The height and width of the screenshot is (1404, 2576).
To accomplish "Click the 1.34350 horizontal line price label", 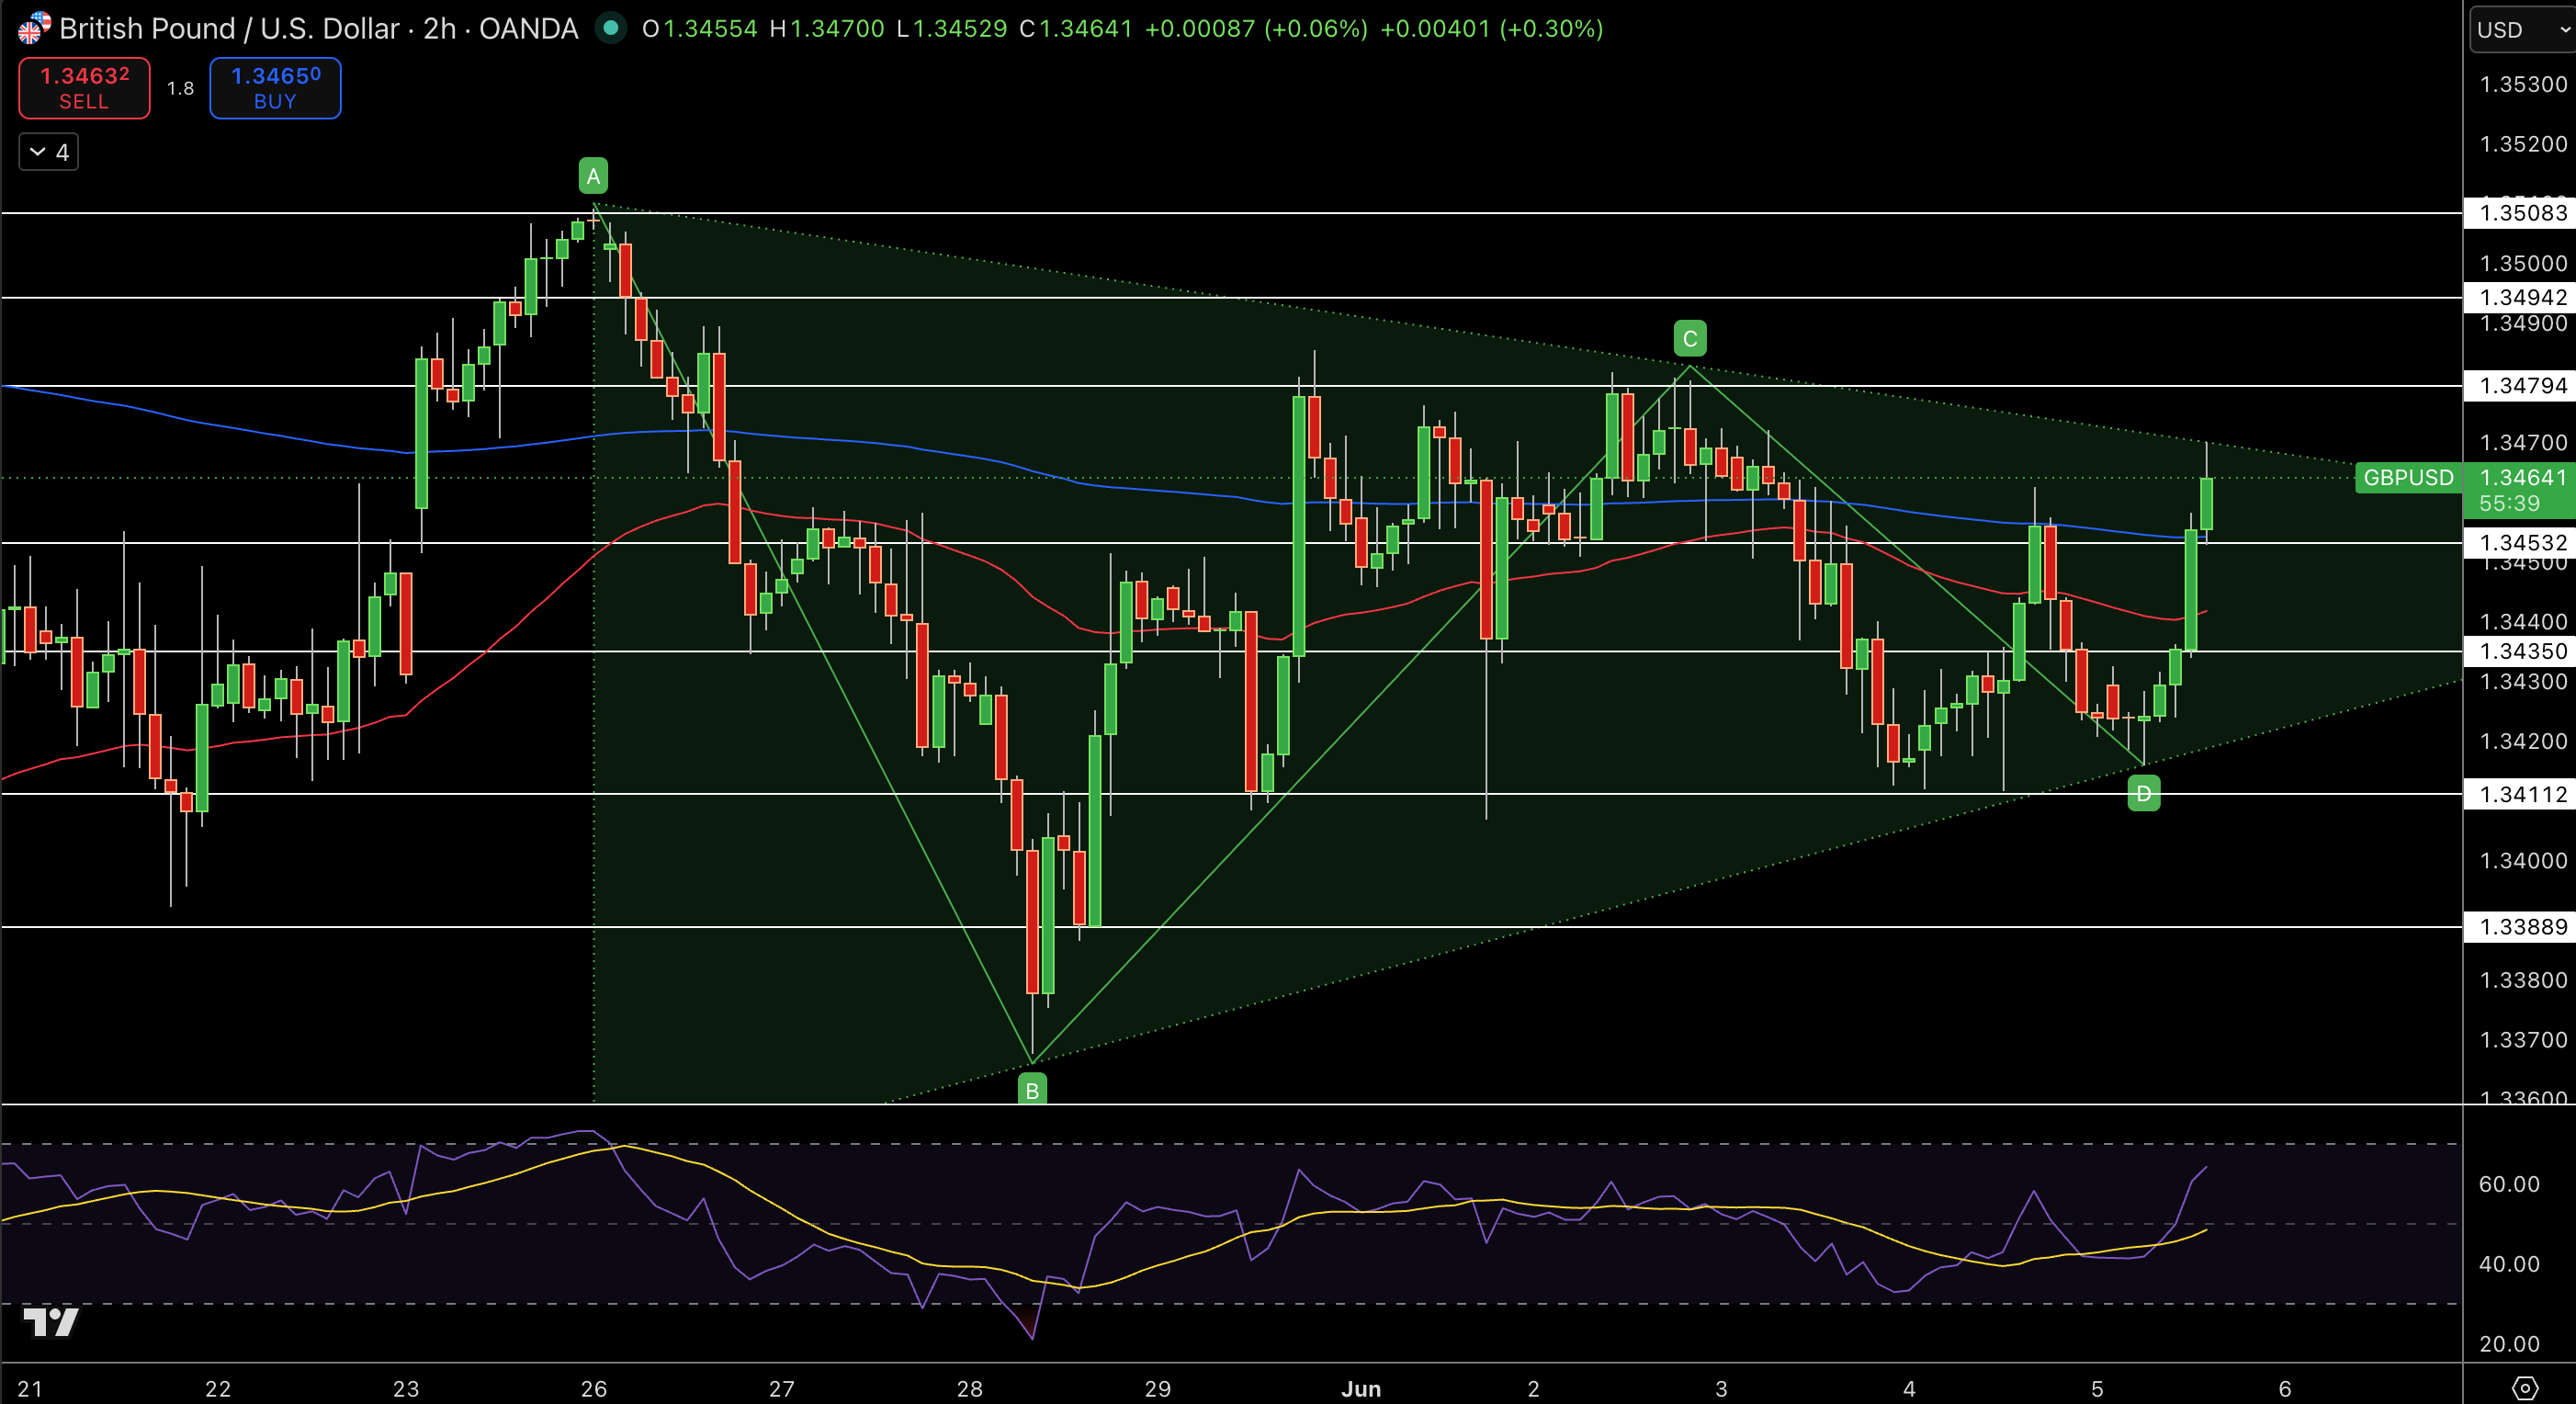I will [2520, 651].
